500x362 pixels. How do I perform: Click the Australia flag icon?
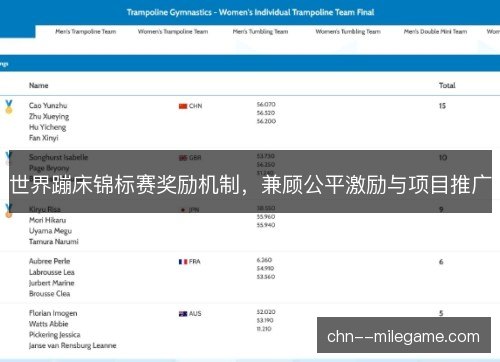(183, 314)
